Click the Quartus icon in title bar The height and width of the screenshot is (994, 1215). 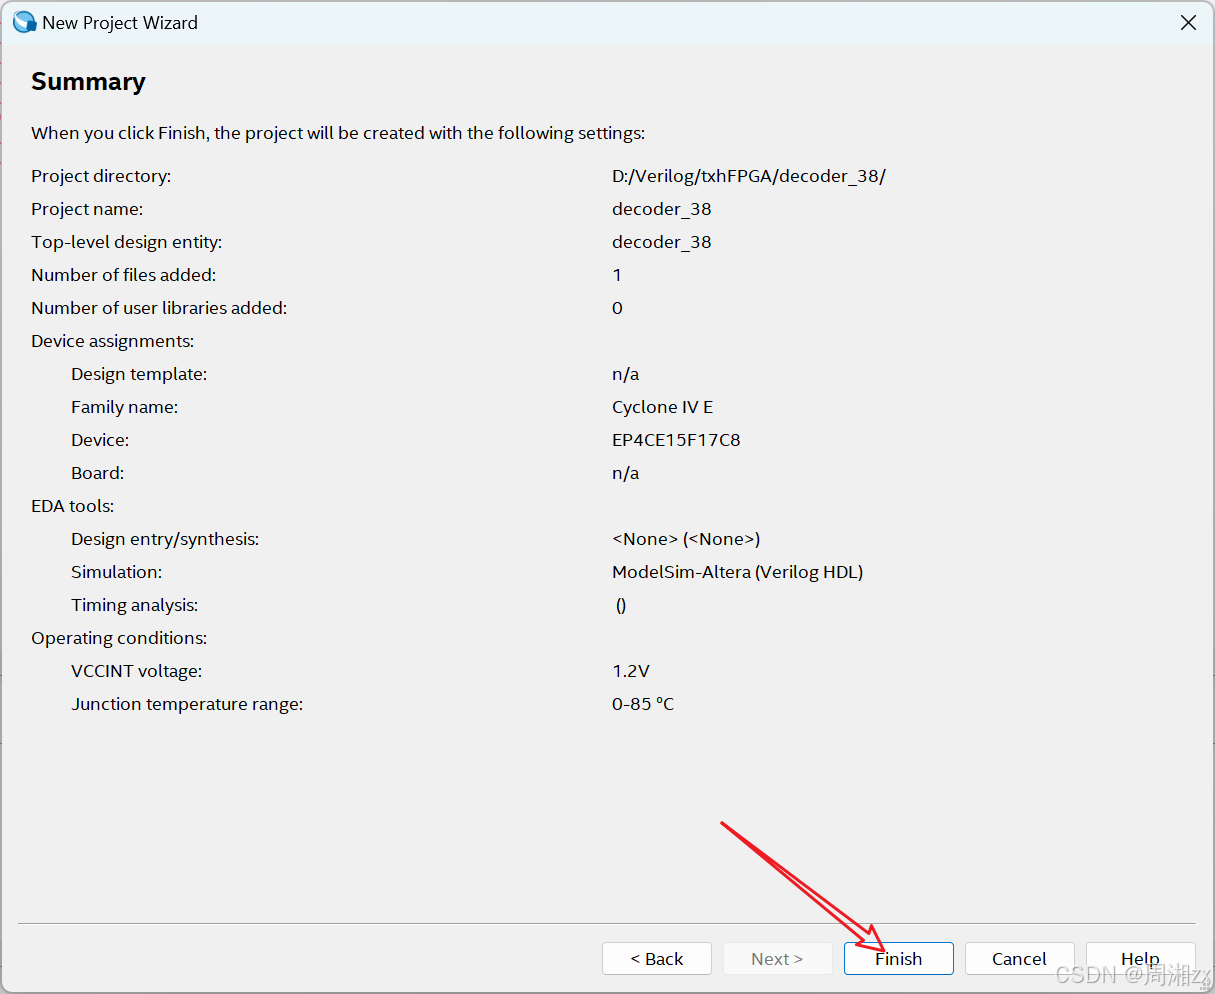[24, 22]
